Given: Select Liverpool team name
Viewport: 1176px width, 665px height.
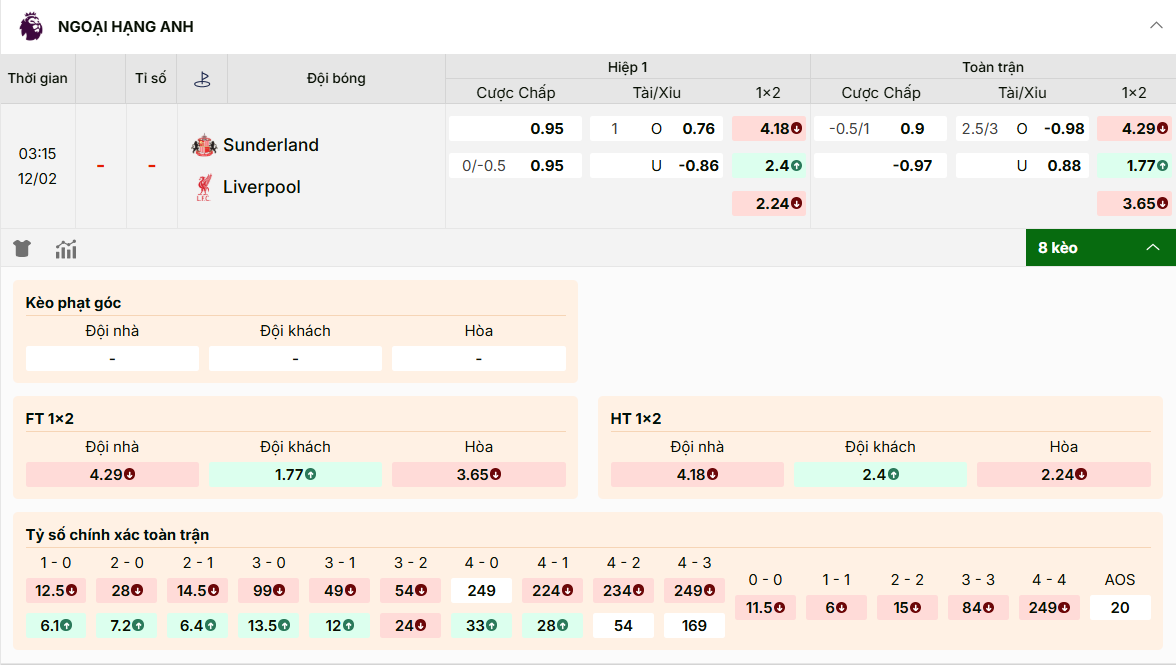Looking at the screenshot, I should click(261, 187).
